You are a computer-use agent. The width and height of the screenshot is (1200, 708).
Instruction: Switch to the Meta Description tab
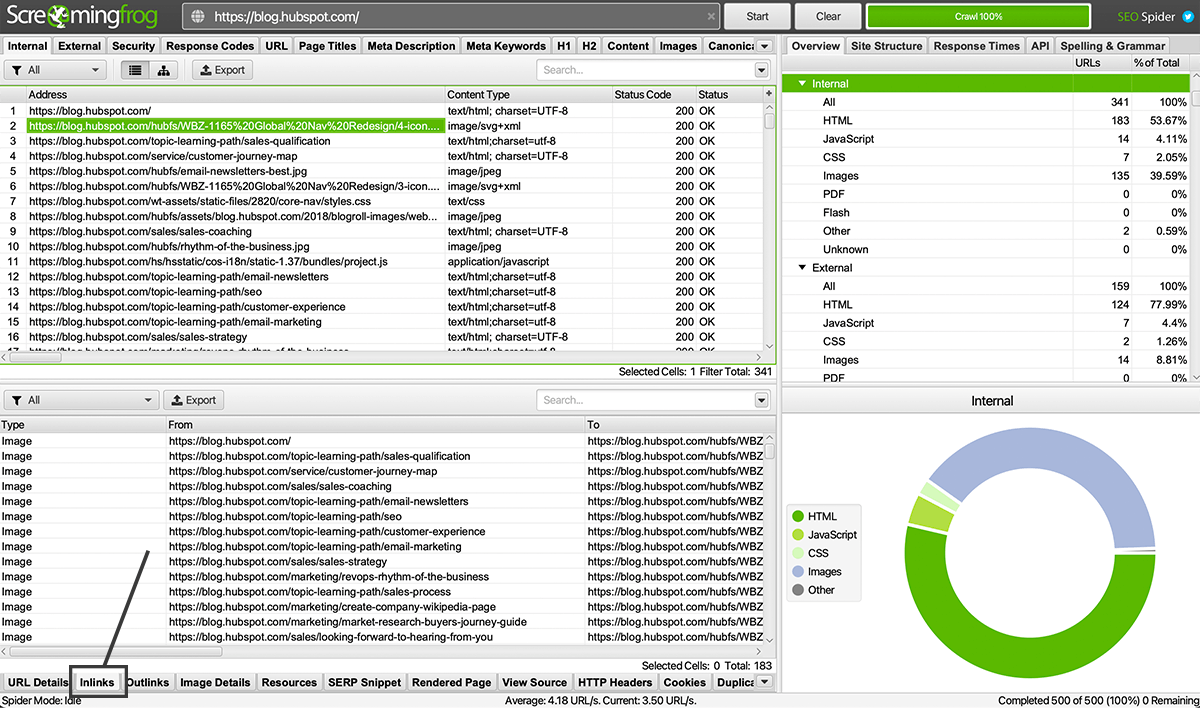(411, 46)
